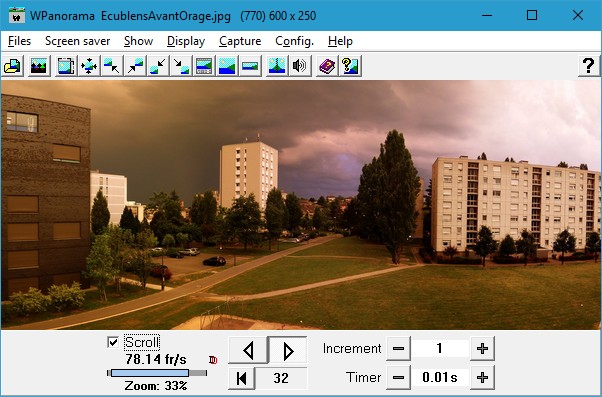Click the large question mark help button
602x397 pixels.
point(589,66)
